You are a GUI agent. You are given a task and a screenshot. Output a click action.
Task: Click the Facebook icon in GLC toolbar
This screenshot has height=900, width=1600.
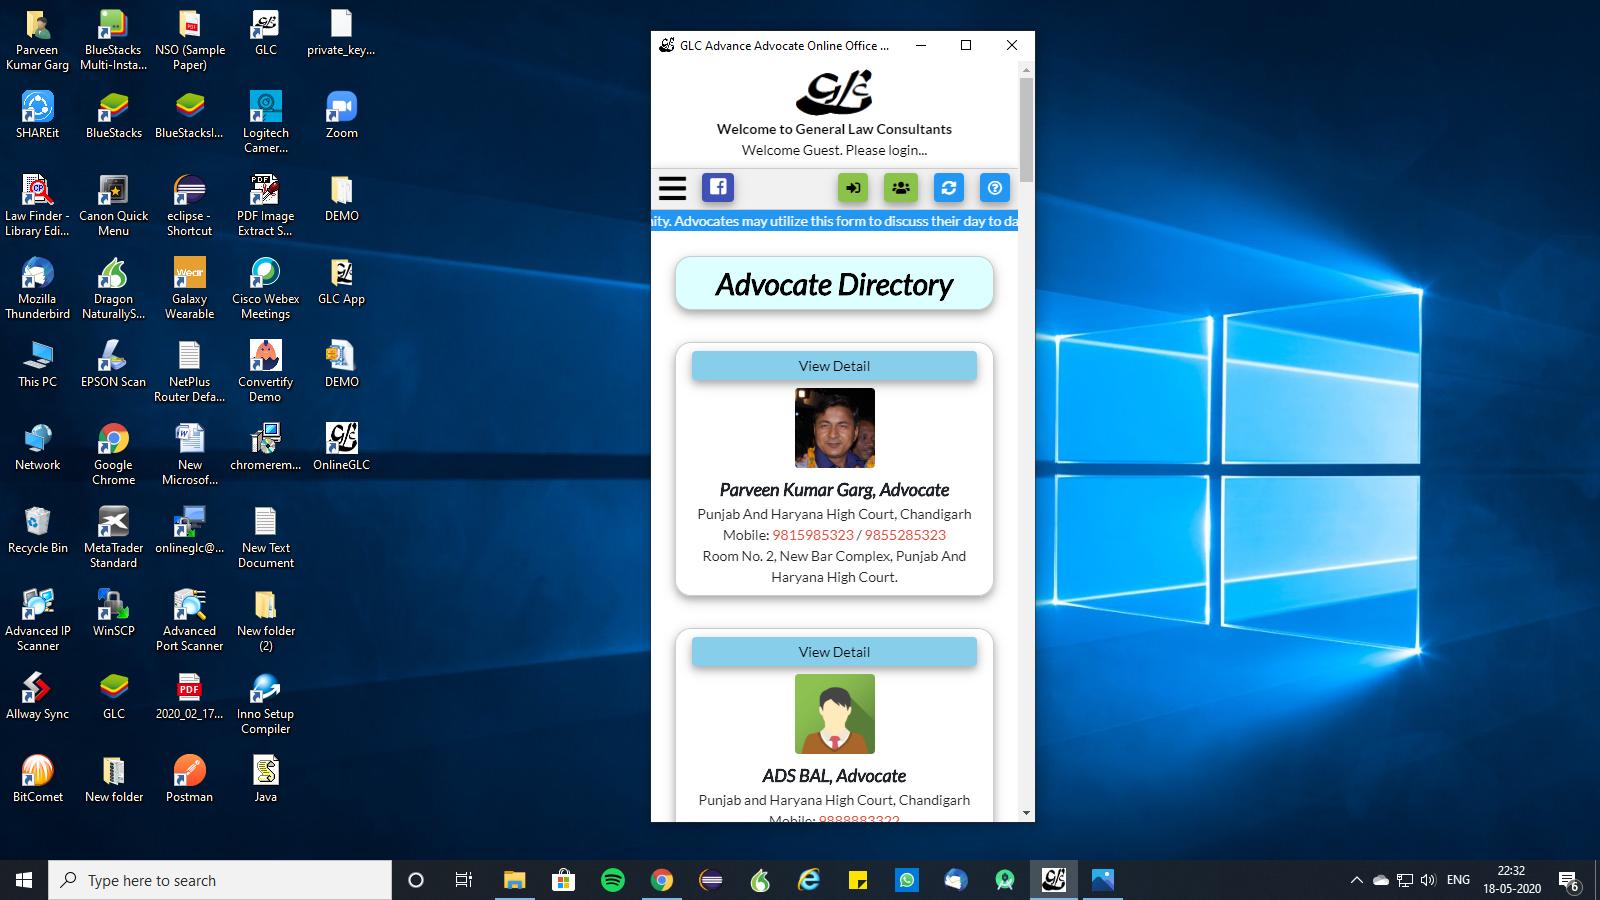pyautogui.click(x=717, y=187)
